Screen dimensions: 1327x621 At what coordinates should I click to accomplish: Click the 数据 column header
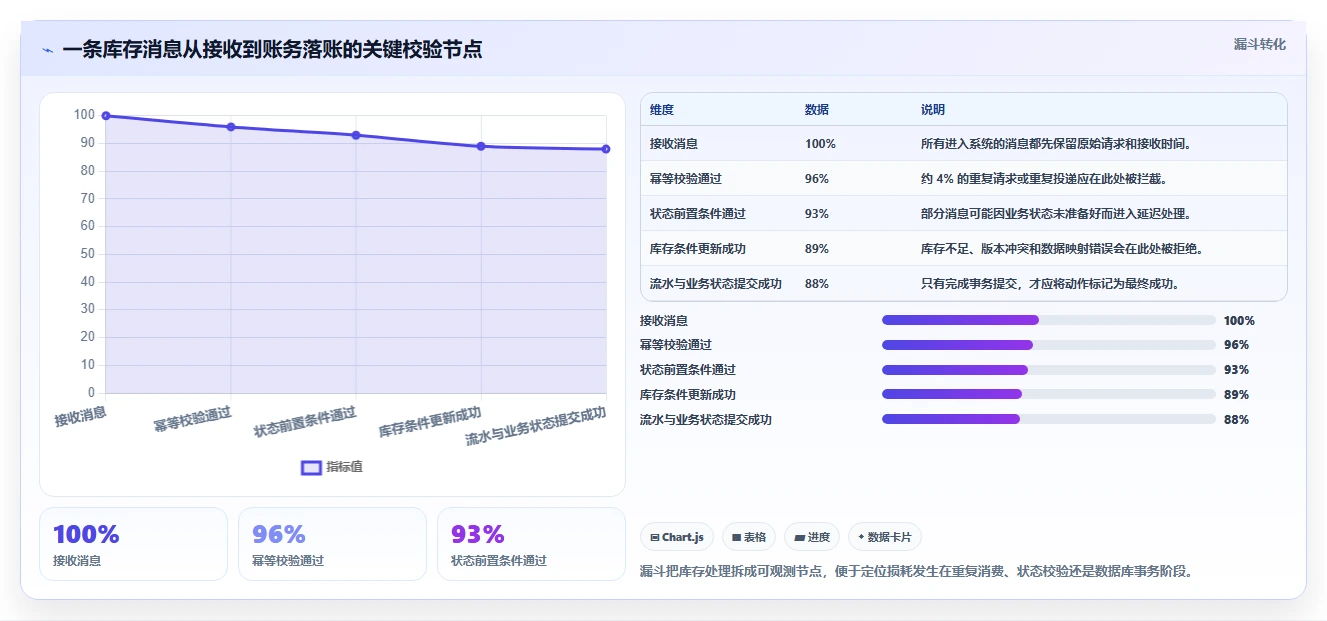tap(817, 110)
